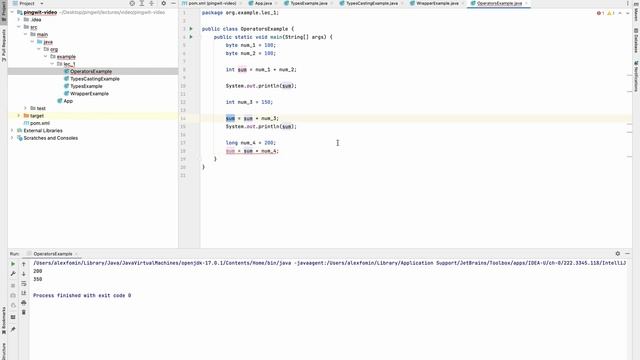Expand Scratches and Consoles node
Image resolution: width=640 pixels, height=360 pixels.
tap(12, 138)
